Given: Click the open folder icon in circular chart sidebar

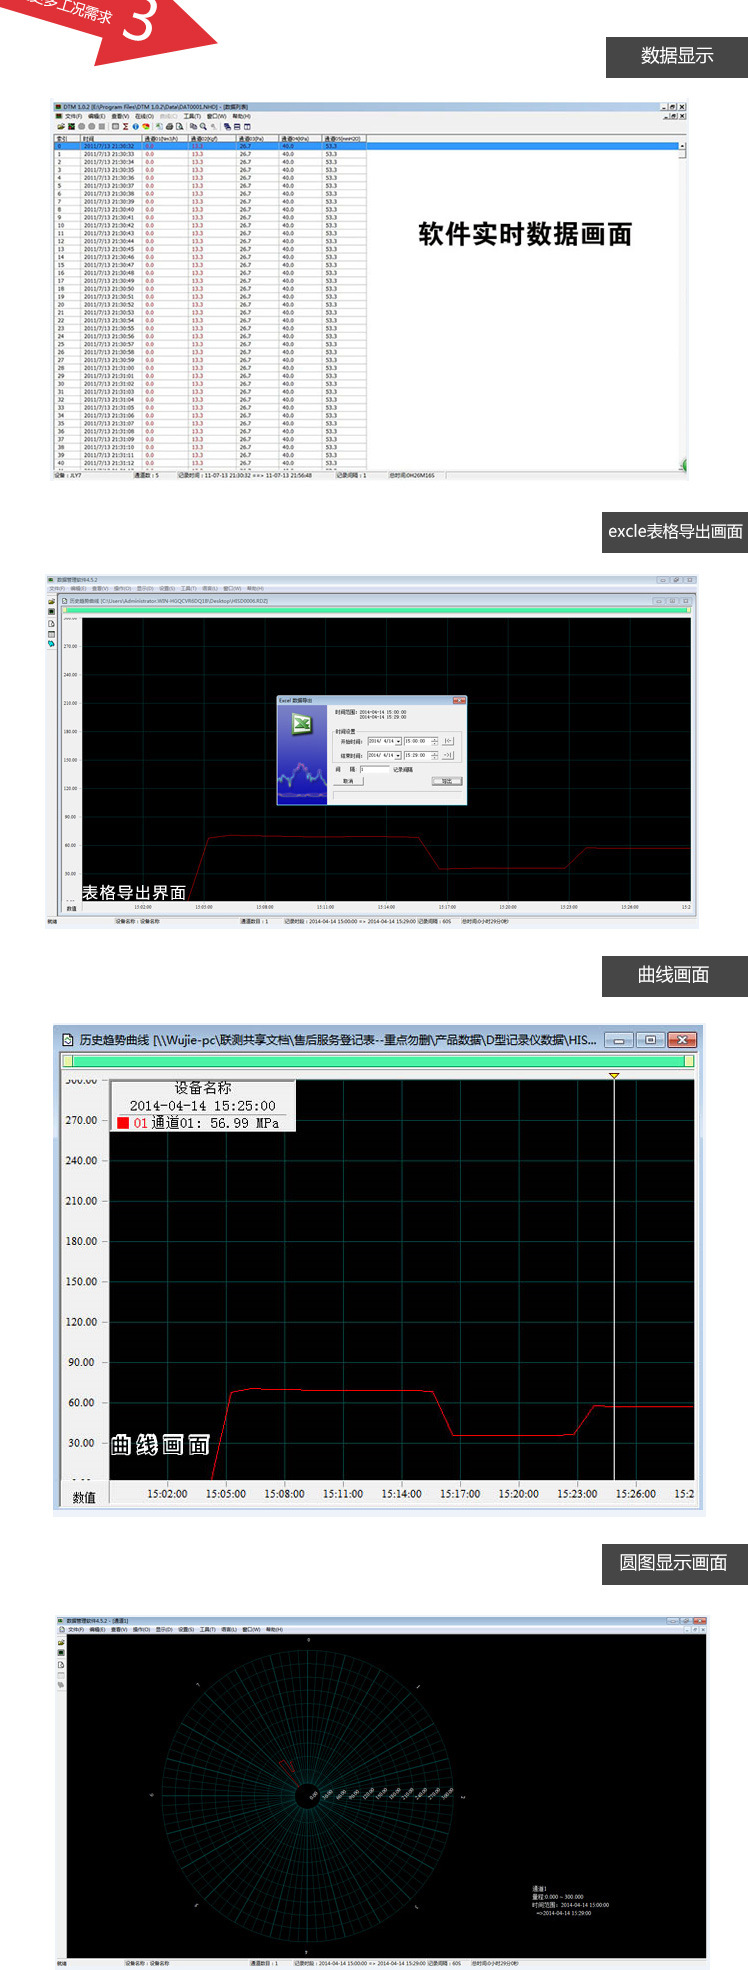Looking at the screenshot, I should (x=61, y=1643).
